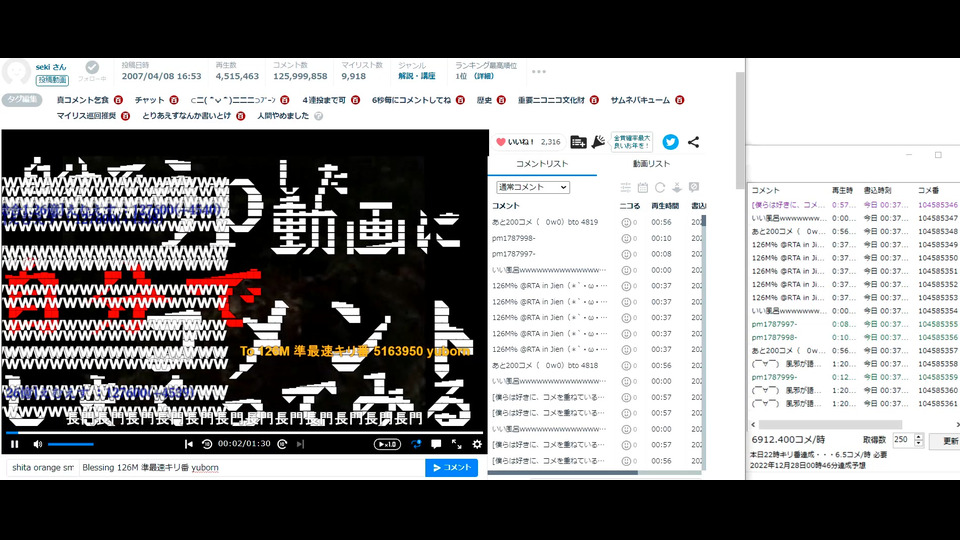
Task: Seek on the video progress bar
Action: (245, 432)
